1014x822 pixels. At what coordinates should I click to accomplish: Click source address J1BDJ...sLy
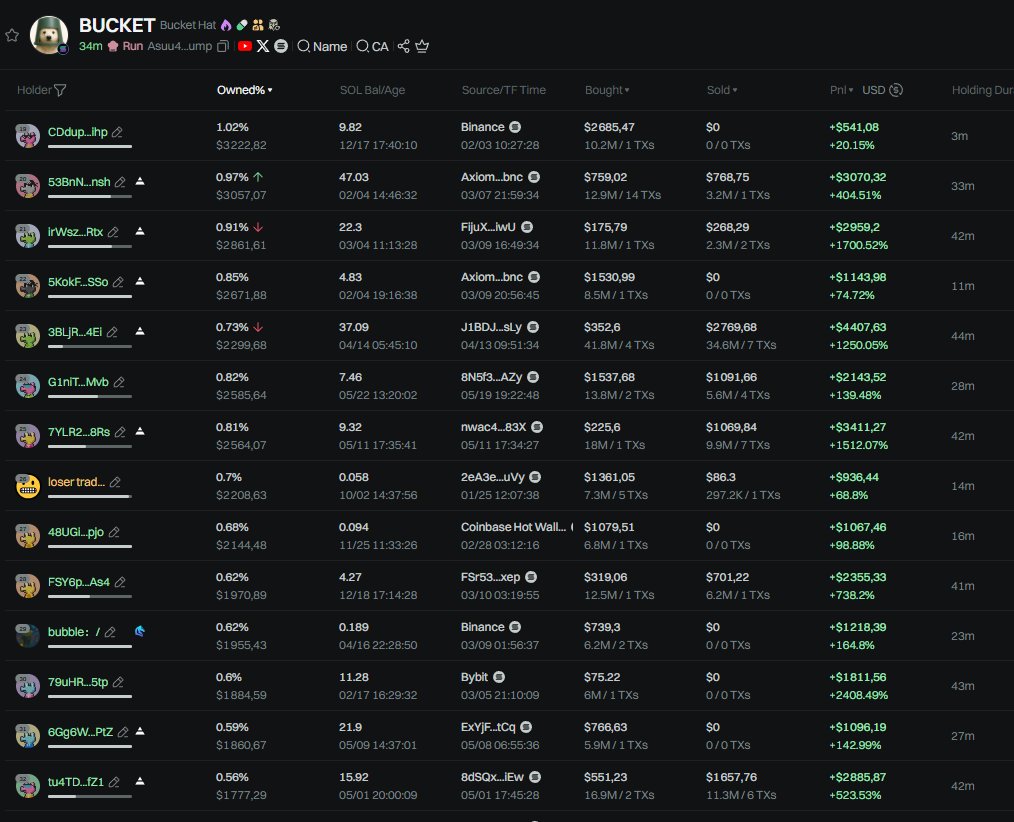491,327
